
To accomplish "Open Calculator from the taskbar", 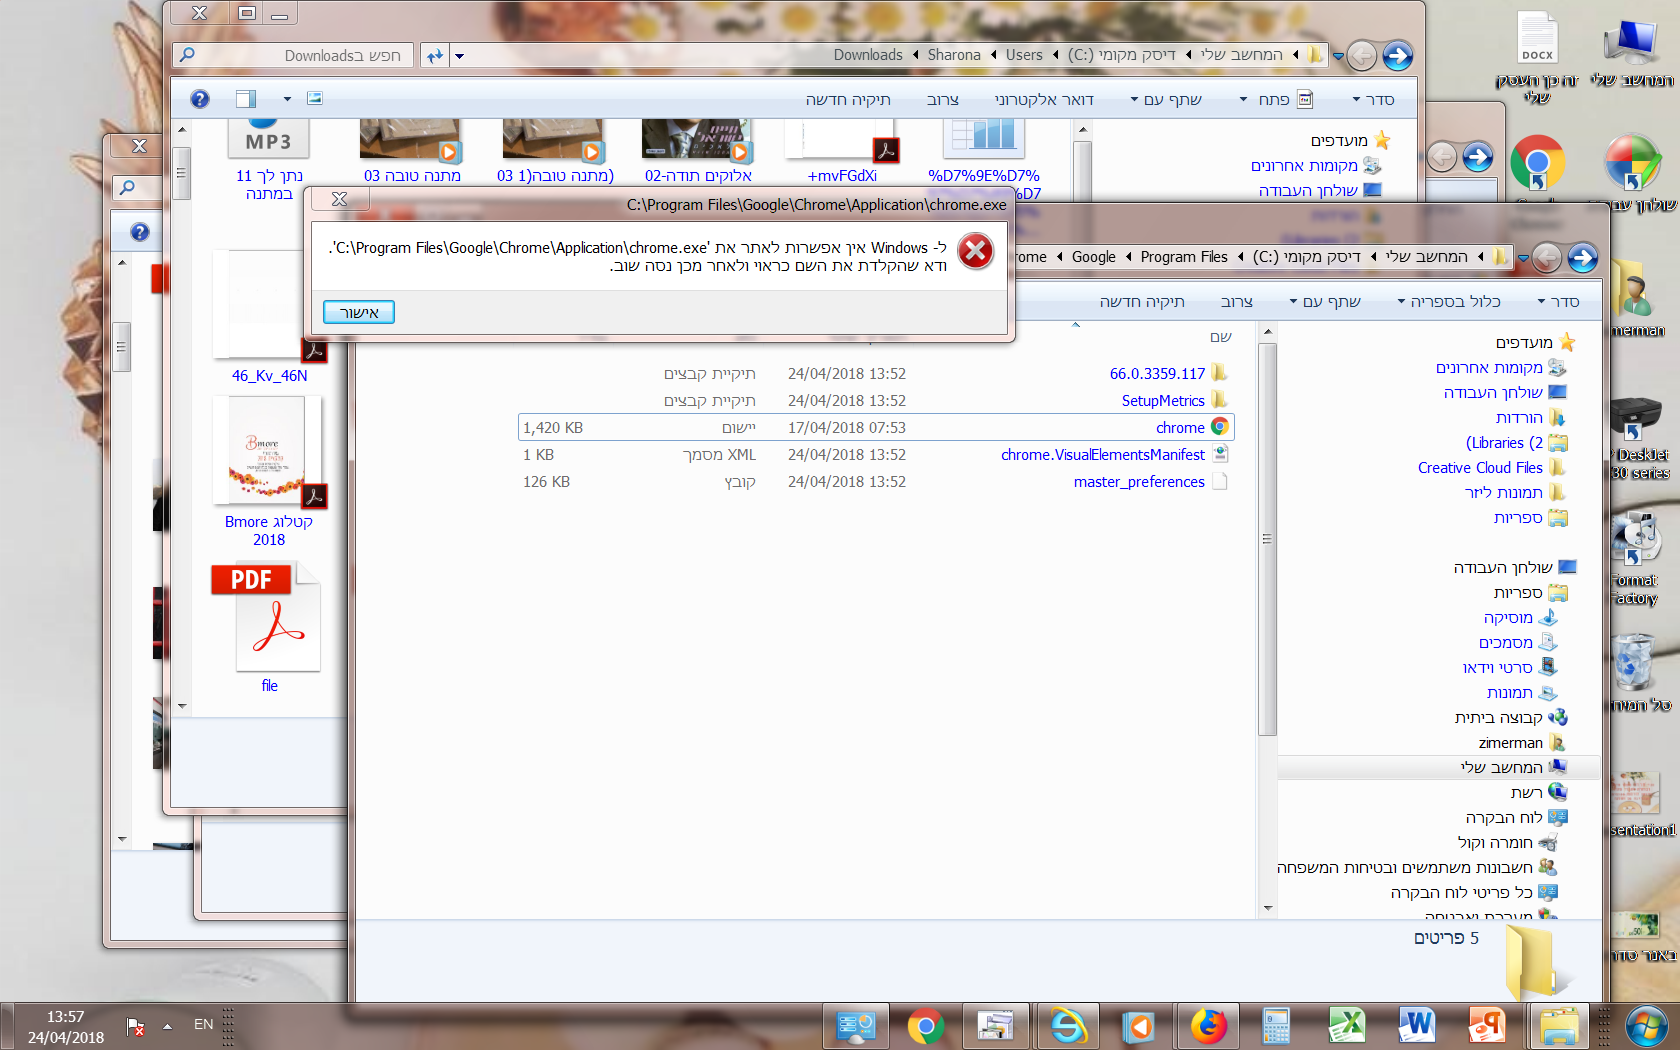I will (x=1277, y=1026).
